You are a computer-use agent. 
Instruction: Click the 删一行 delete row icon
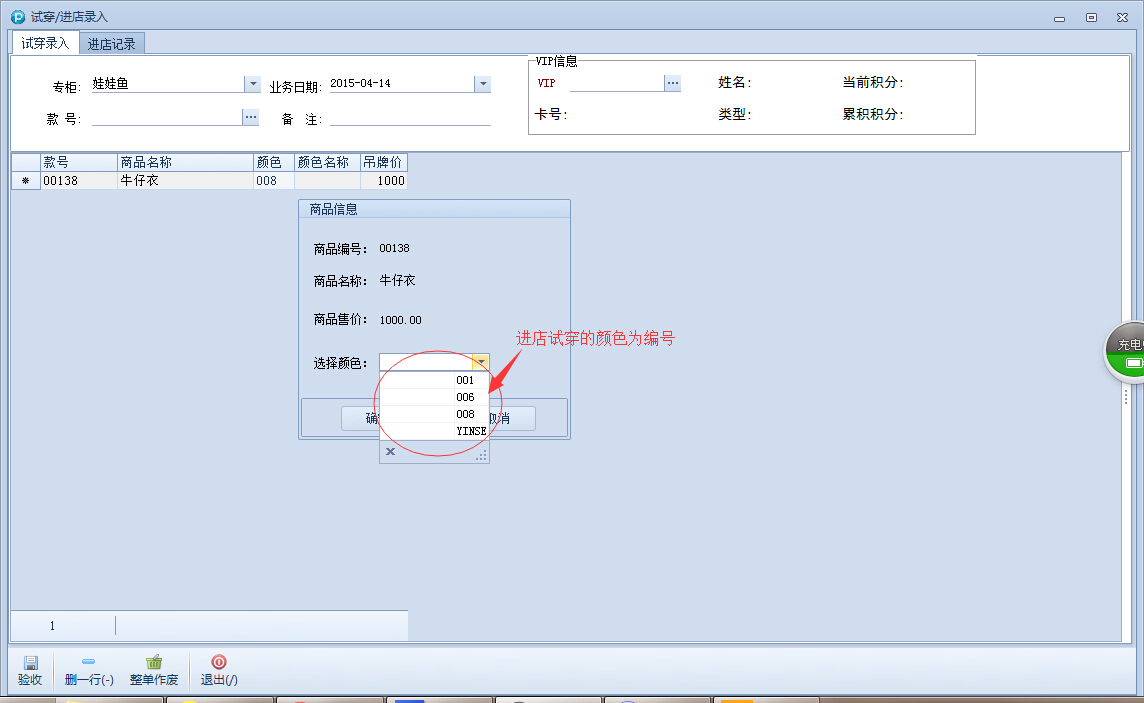(88, 662)
